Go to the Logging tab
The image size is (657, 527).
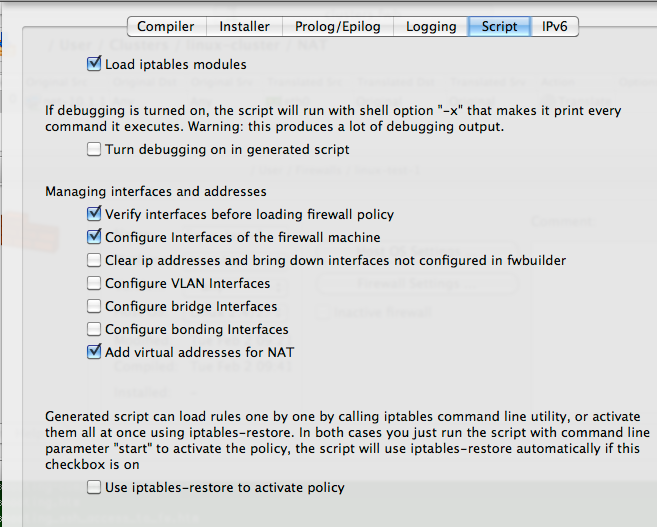tap(431, 27)
